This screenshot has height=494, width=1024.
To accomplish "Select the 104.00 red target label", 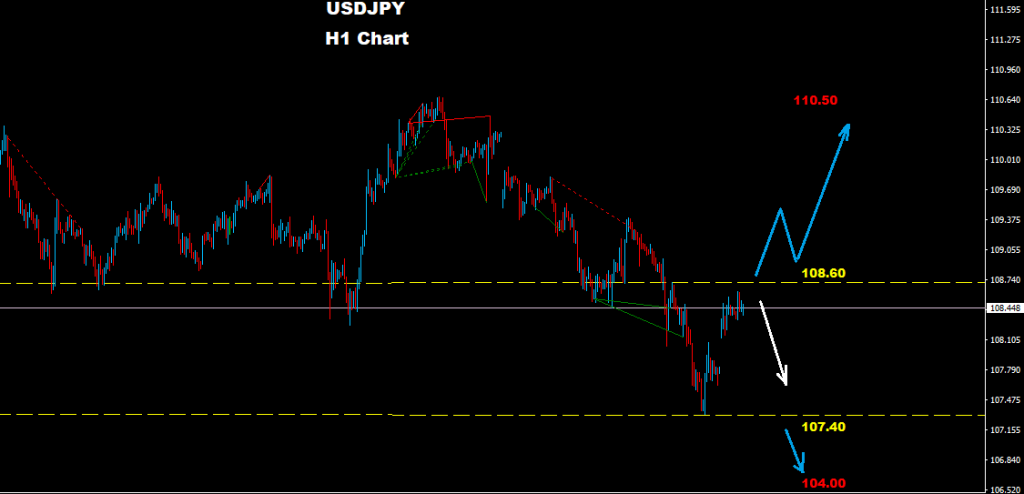I will 824,484.
